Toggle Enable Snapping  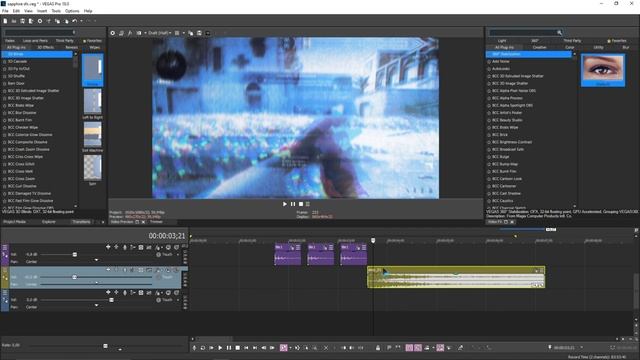click(409, 348)
